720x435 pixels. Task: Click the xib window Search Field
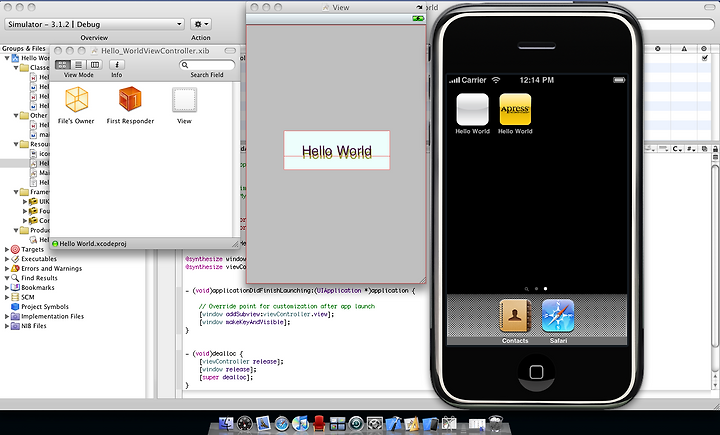[x=207, y=65]
